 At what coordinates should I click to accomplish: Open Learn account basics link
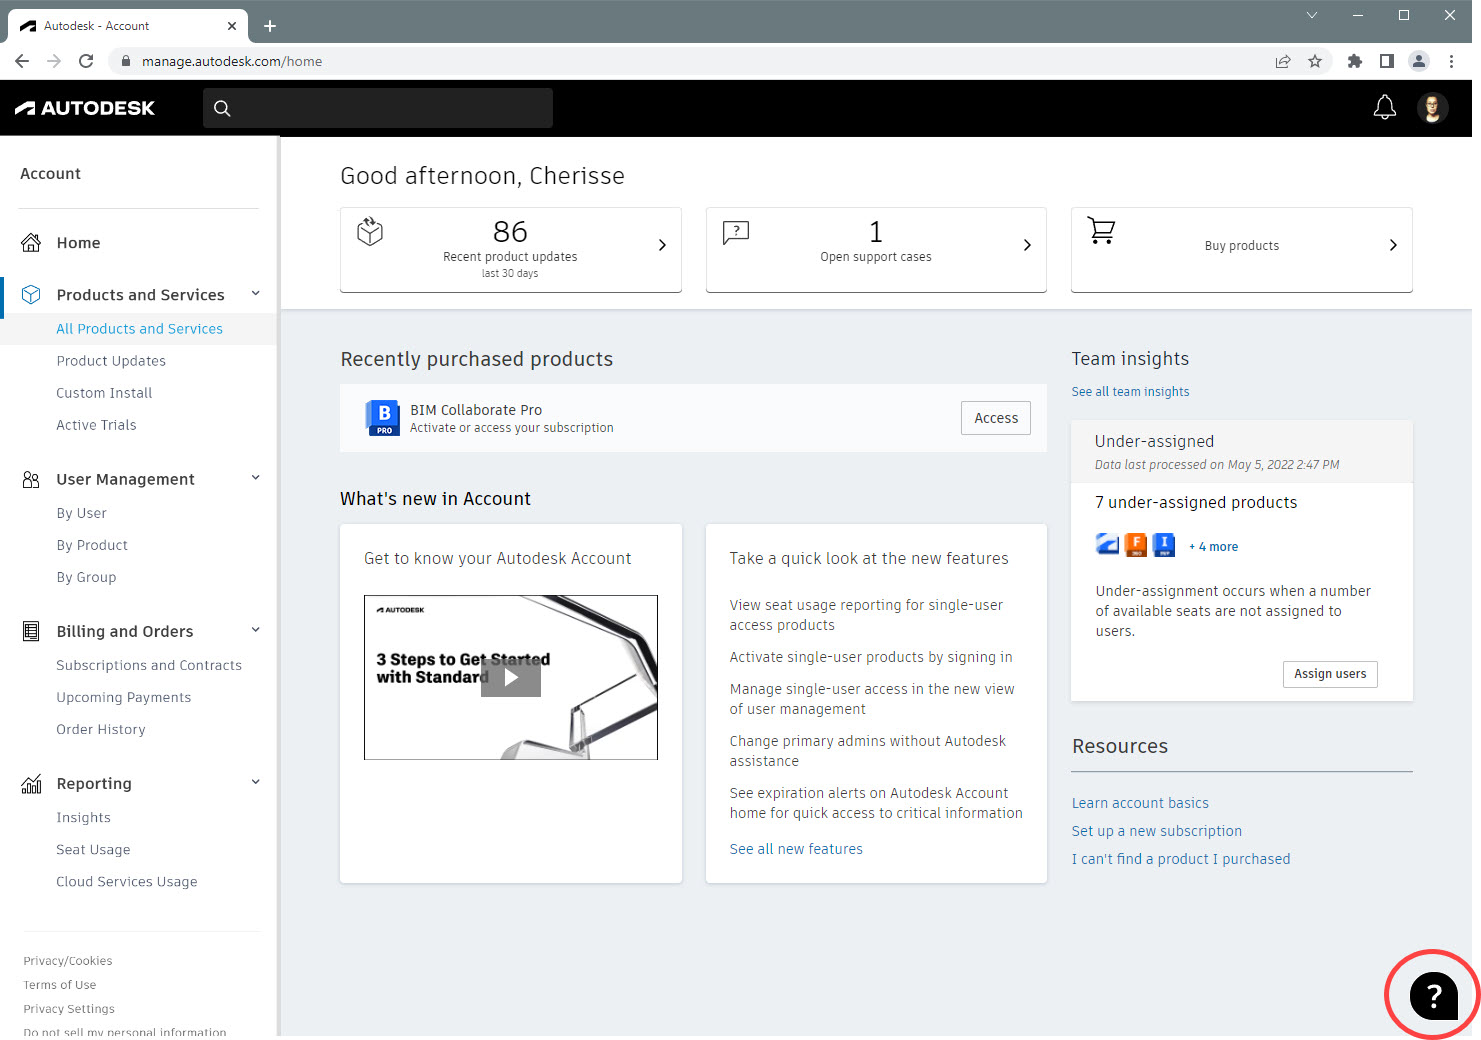1140,803
